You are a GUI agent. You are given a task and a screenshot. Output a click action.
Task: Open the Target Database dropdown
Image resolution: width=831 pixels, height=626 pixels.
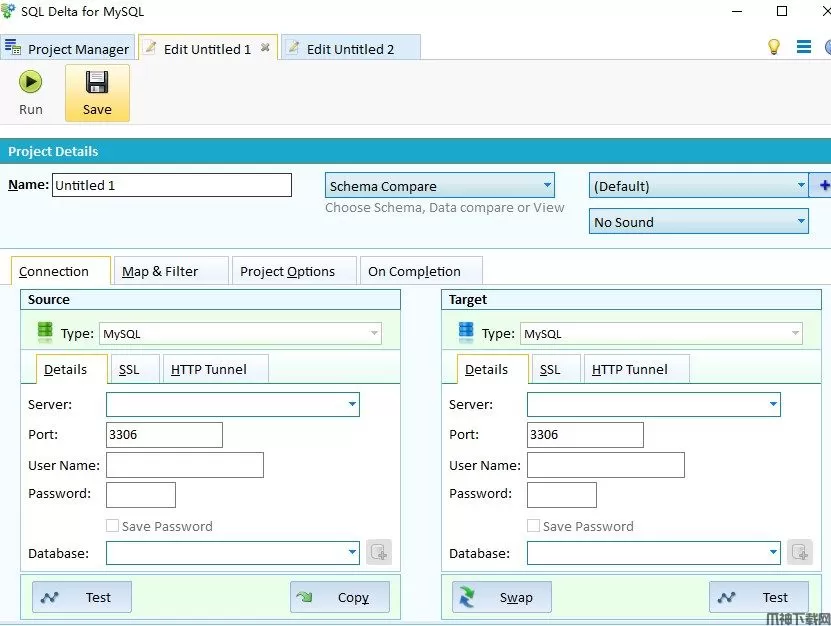(x=773, y=552)
